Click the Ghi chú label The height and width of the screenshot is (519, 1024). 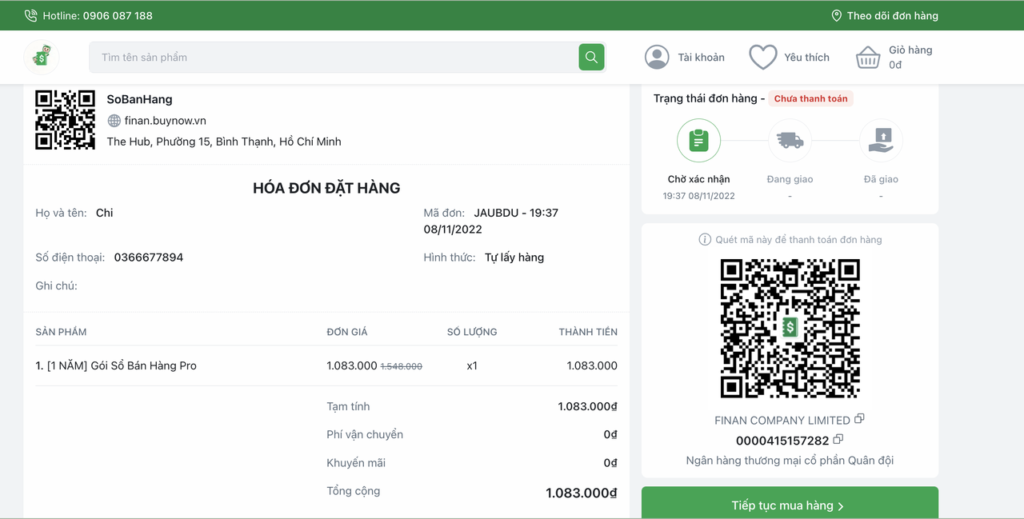pyautogui.click(x=56, y=286)
